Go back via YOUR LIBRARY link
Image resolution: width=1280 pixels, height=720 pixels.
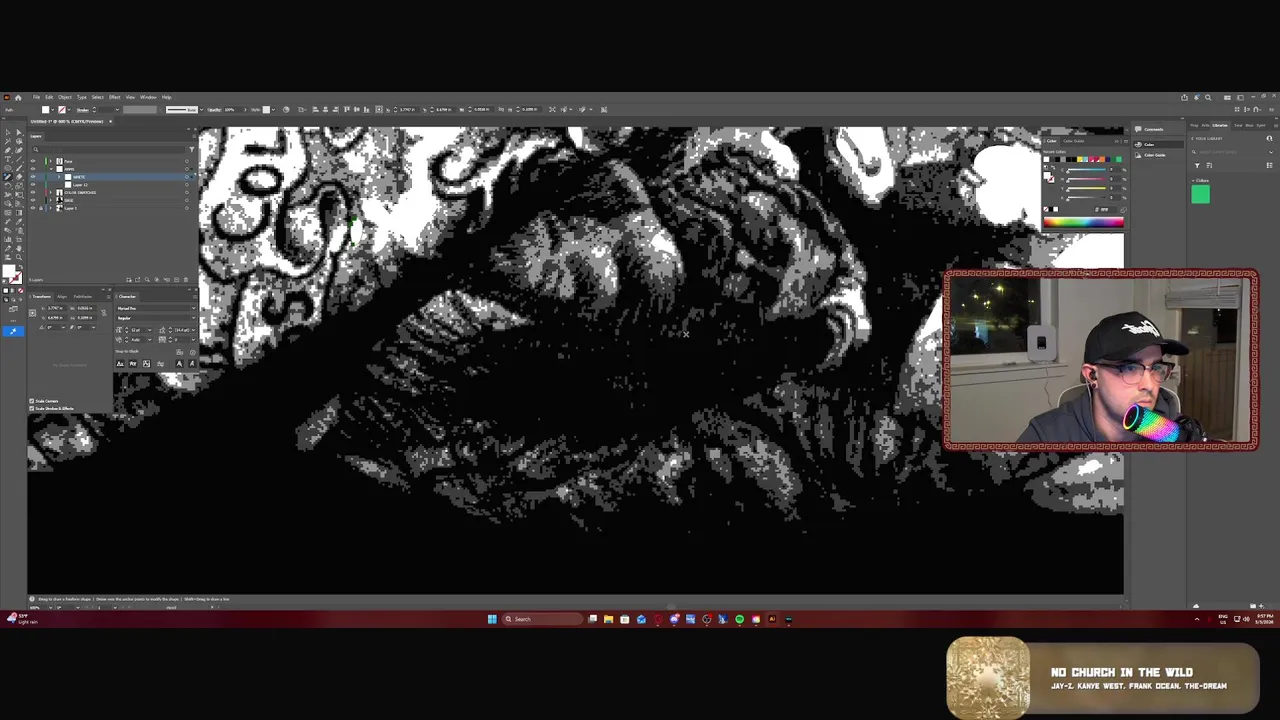tap(1207, 138)
